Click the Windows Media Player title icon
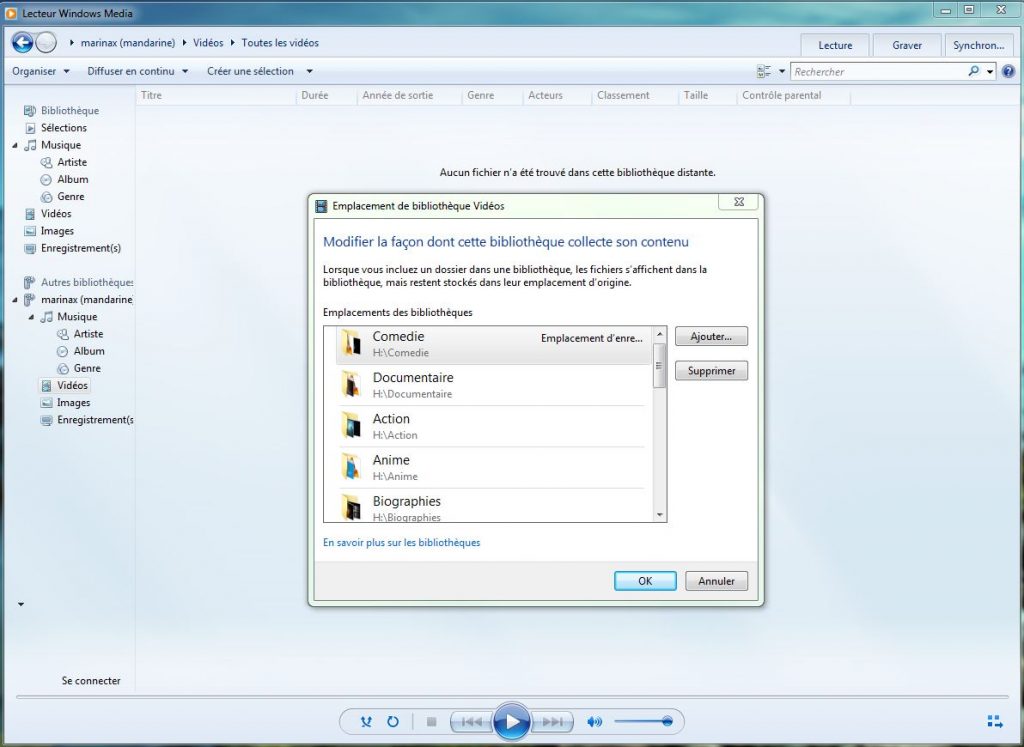 11,13
